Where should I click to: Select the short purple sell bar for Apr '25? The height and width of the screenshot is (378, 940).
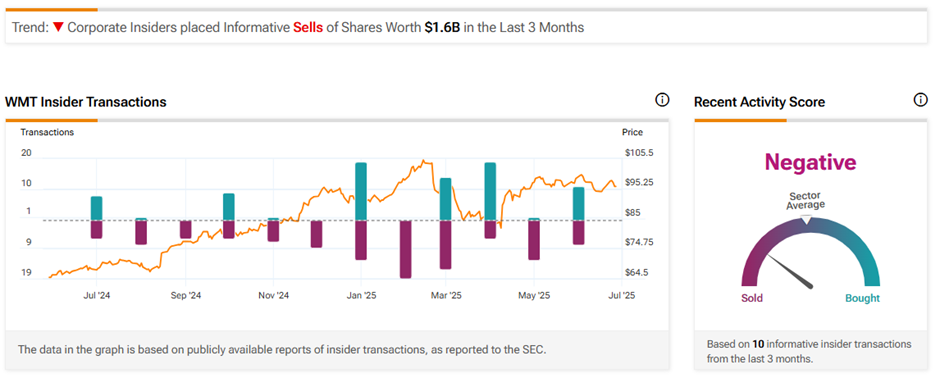pos(490,229)
